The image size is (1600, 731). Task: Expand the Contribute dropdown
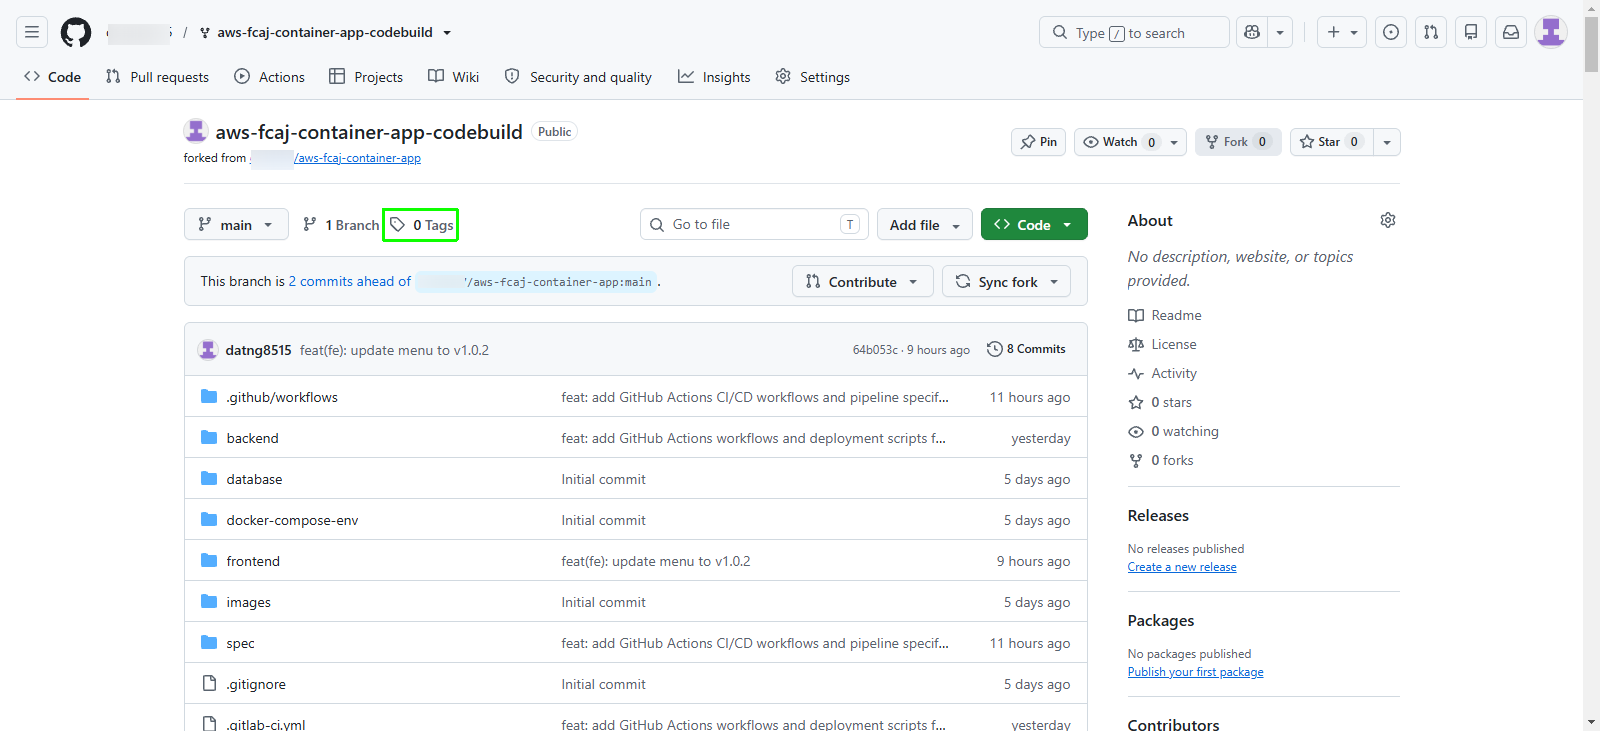862,281
